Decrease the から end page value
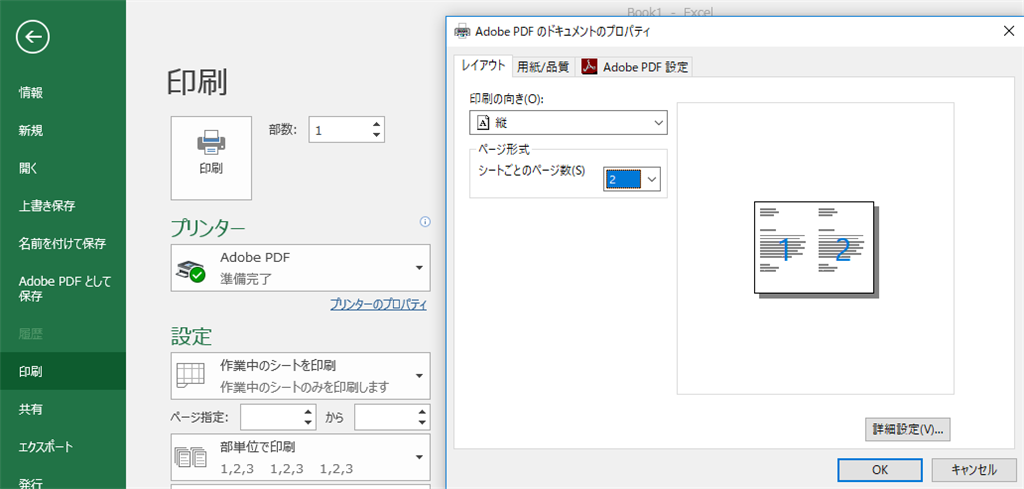 click(423, 423)
